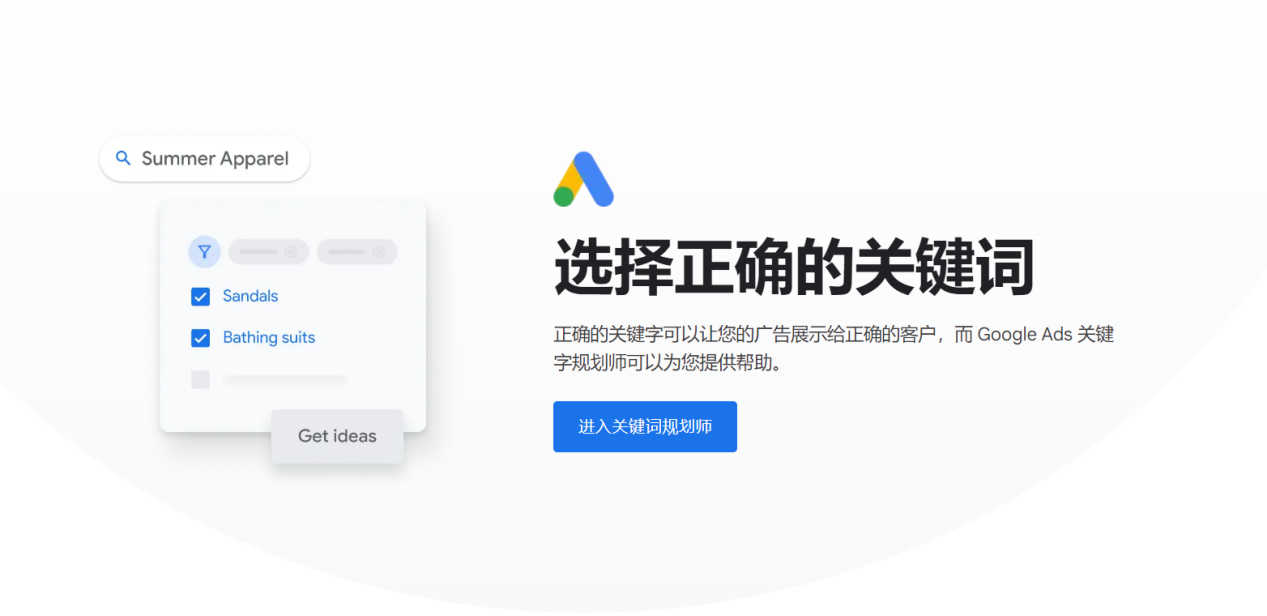
Task: Select the second gray filter chip
Action: click(x=357, y=252)
